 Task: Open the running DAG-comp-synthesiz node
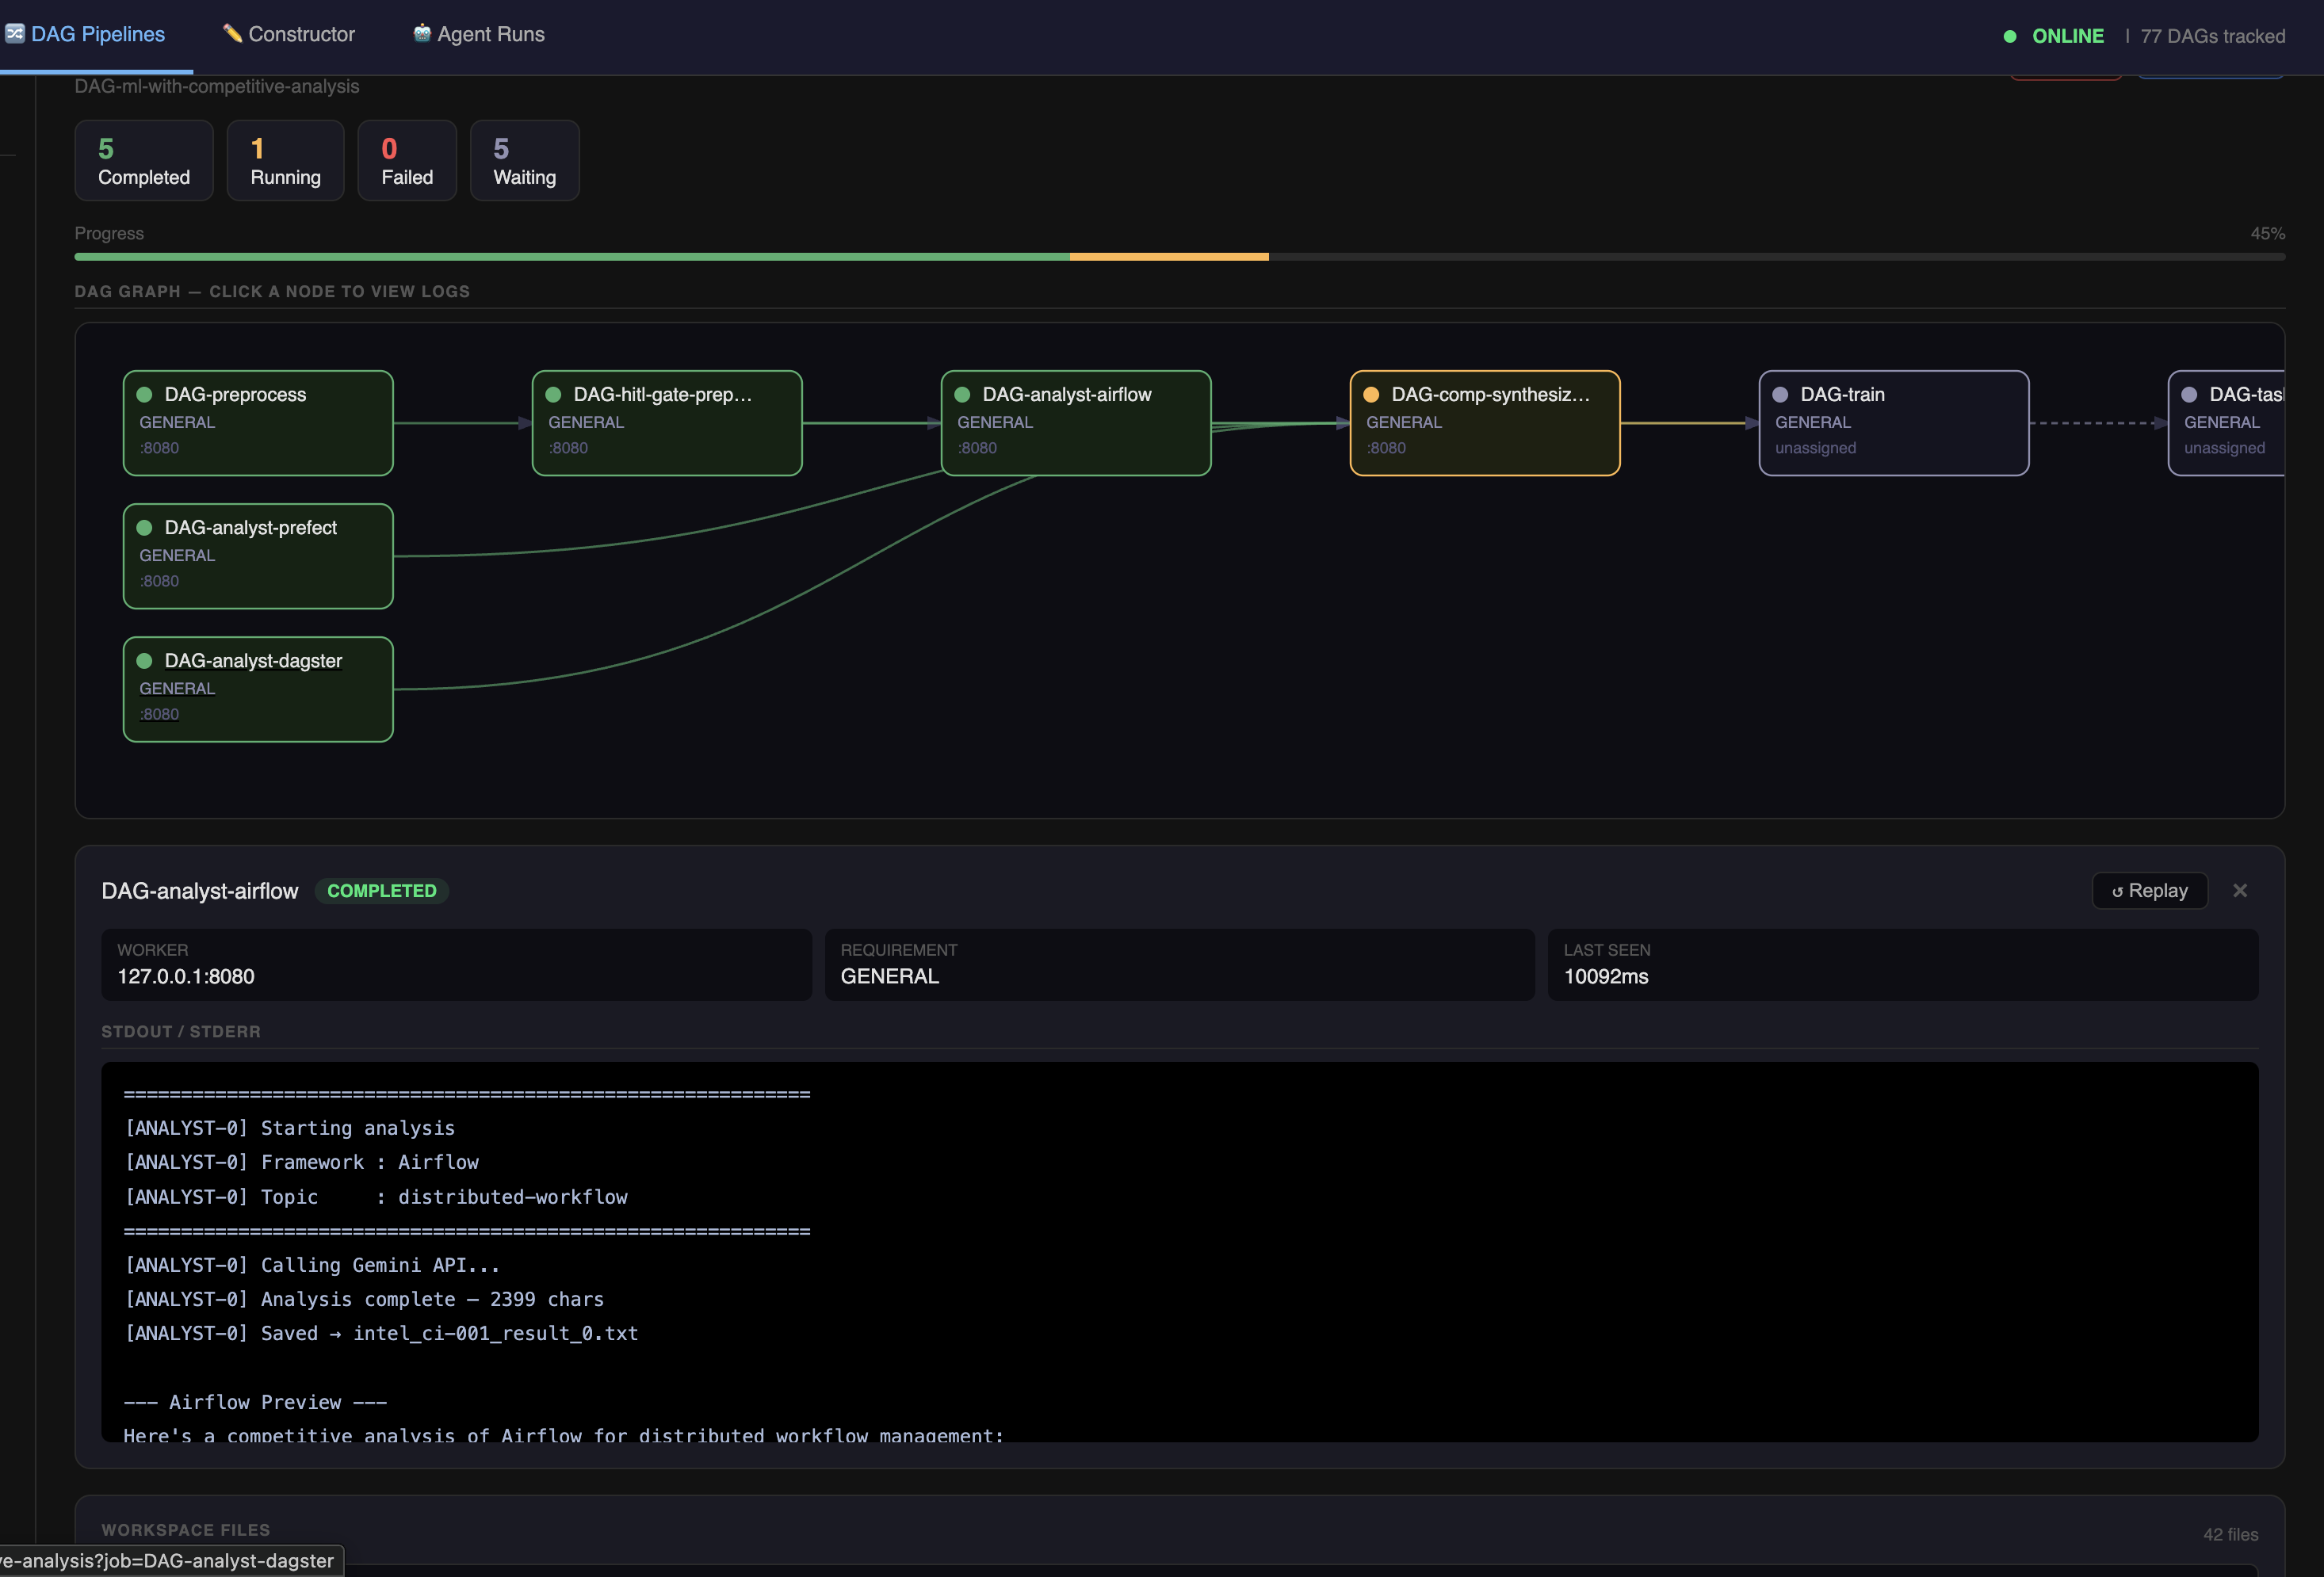(x=1485, y=423)
